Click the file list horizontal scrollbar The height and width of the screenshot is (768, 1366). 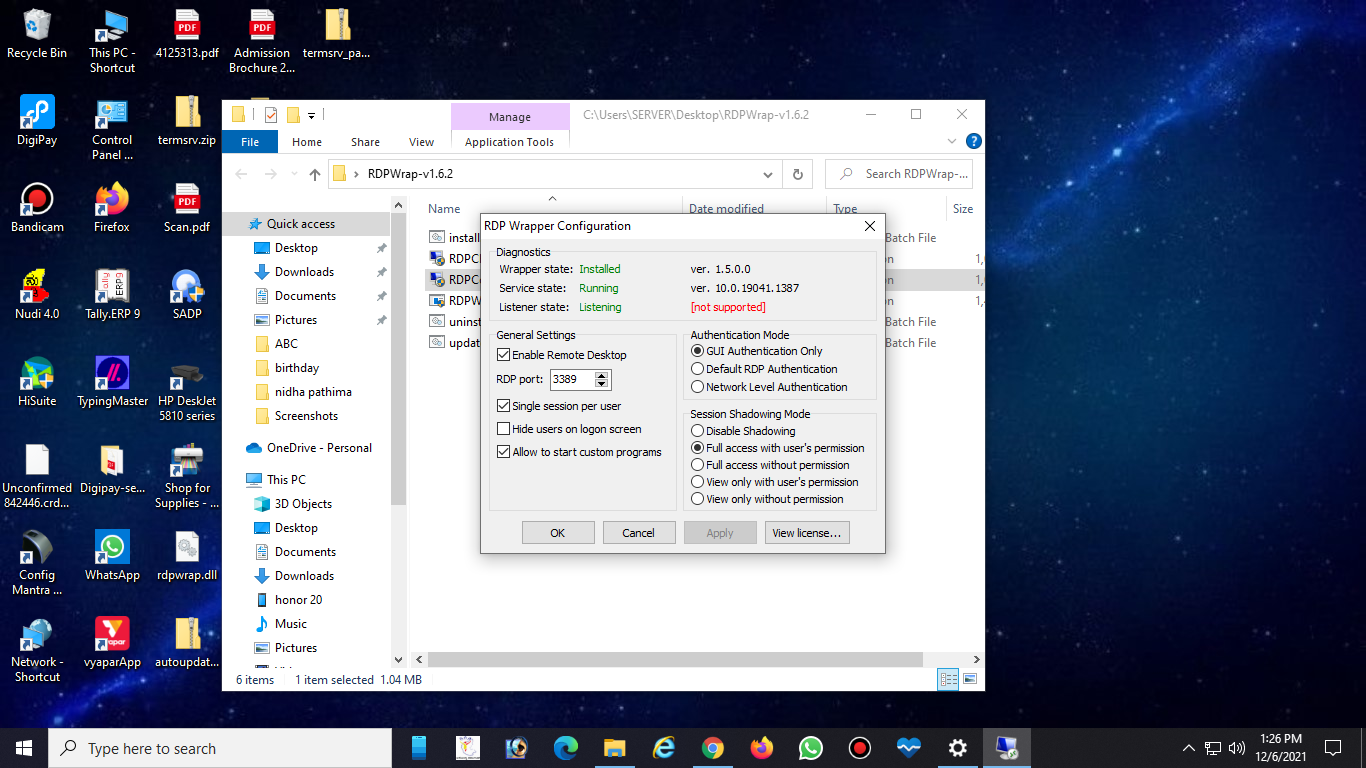[x=674, y=660]
